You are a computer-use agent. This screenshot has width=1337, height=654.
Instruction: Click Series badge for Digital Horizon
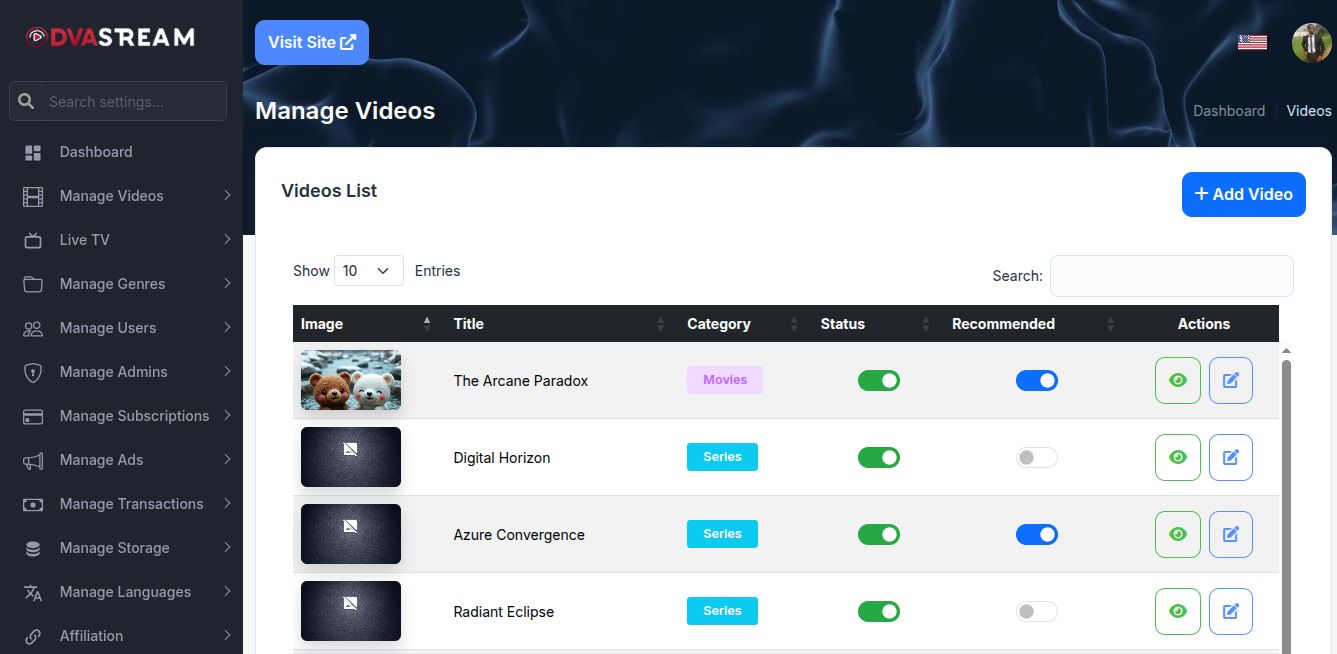pos(722,457)
